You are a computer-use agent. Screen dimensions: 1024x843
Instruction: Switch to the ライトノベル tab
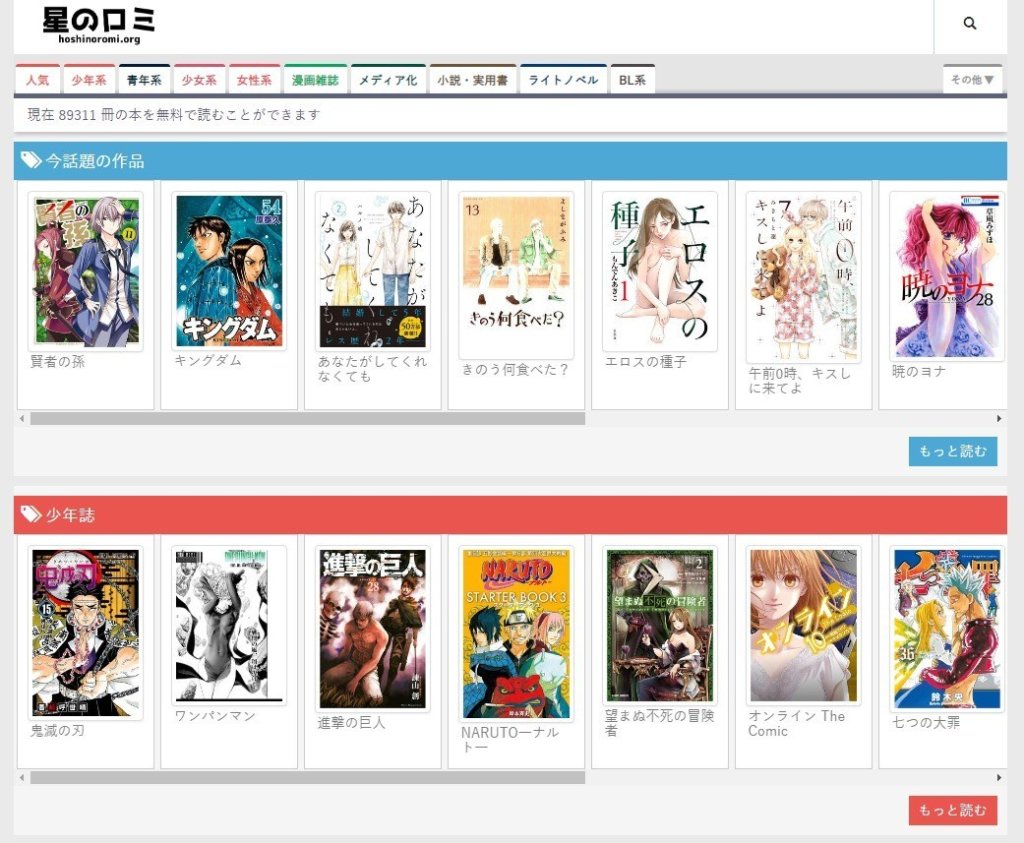564,80
